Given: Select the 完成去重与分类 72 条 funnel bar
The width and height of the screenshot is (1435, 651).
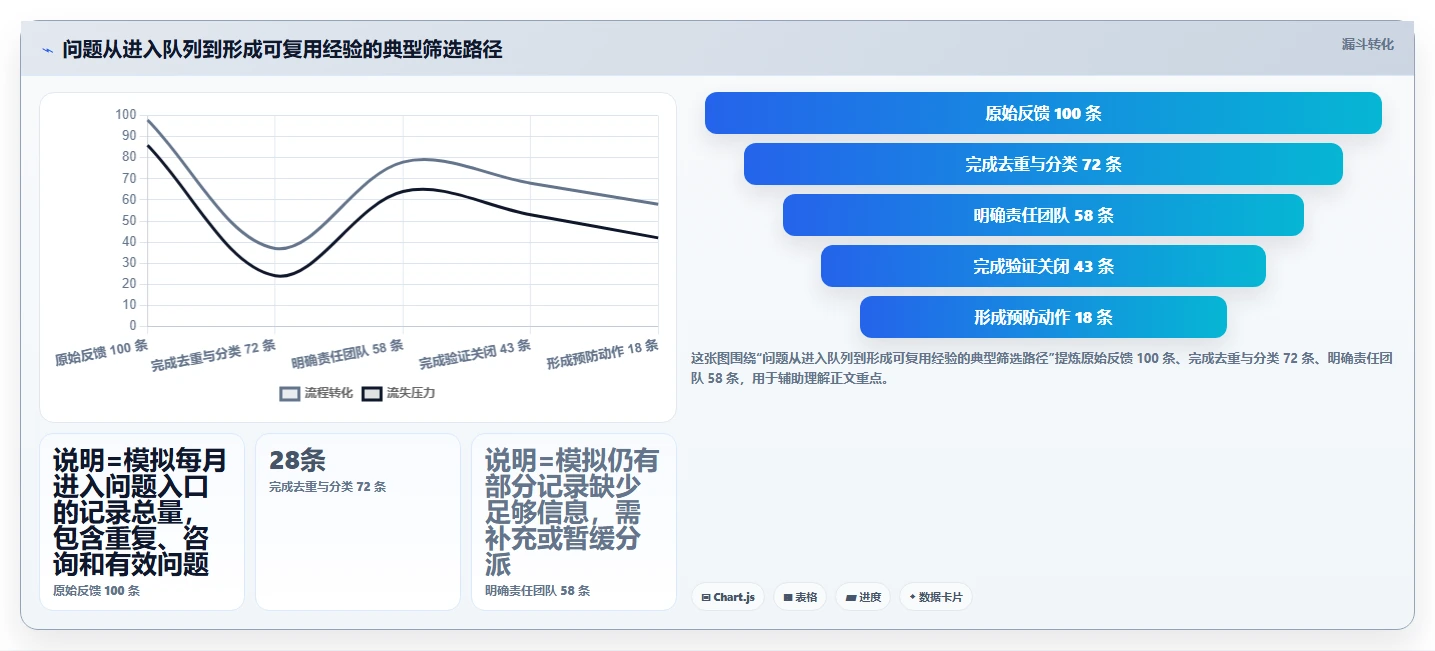Looking at the screenshot, I should coord(1043,164).
